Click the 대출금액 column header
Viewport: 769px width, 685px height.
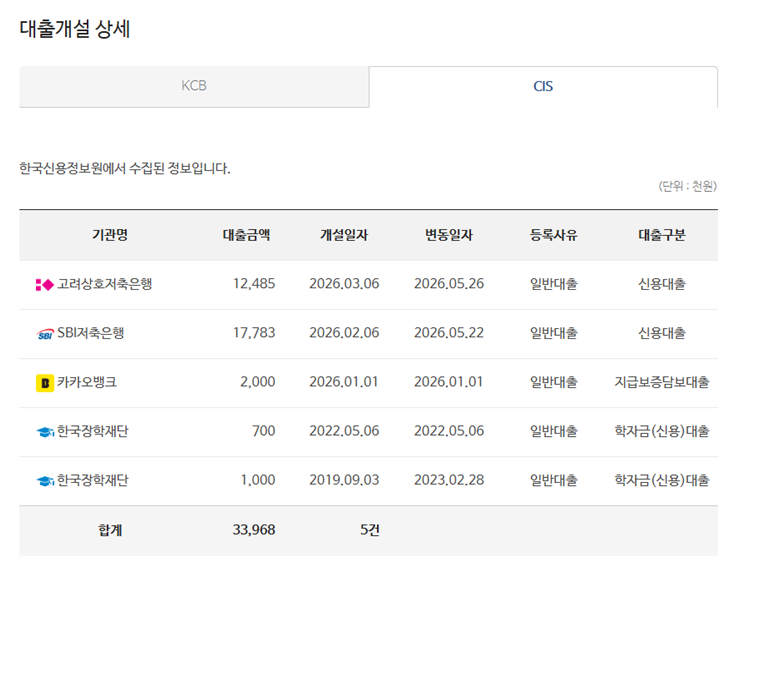click(246, 235)
